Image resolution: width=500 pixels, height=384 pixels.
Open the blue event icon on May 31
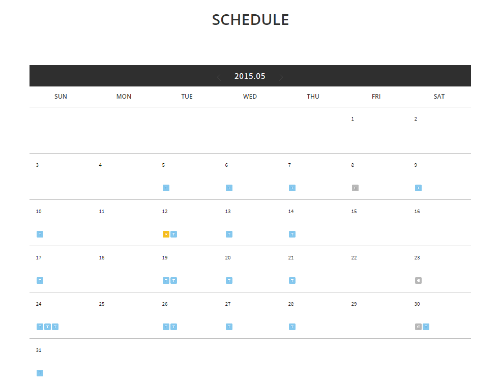(x=40, y=373)
